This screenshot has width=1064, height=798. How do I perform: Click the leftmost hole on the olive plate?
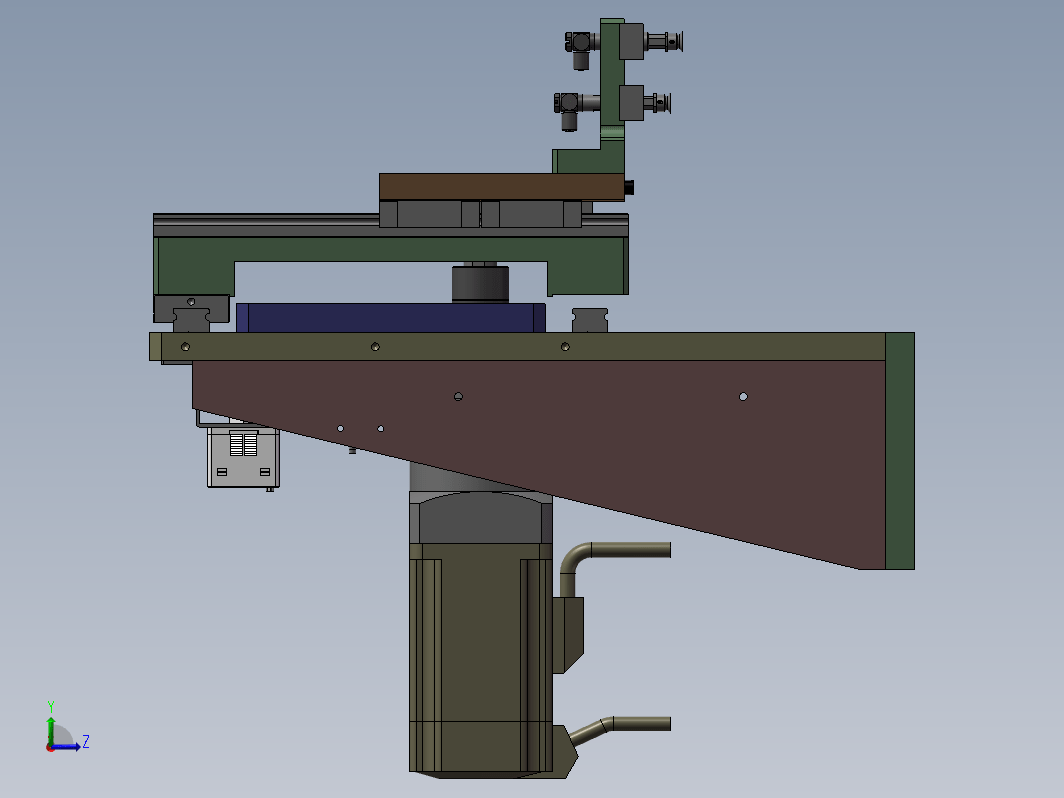pyautogui.click(x=185, y=347)
